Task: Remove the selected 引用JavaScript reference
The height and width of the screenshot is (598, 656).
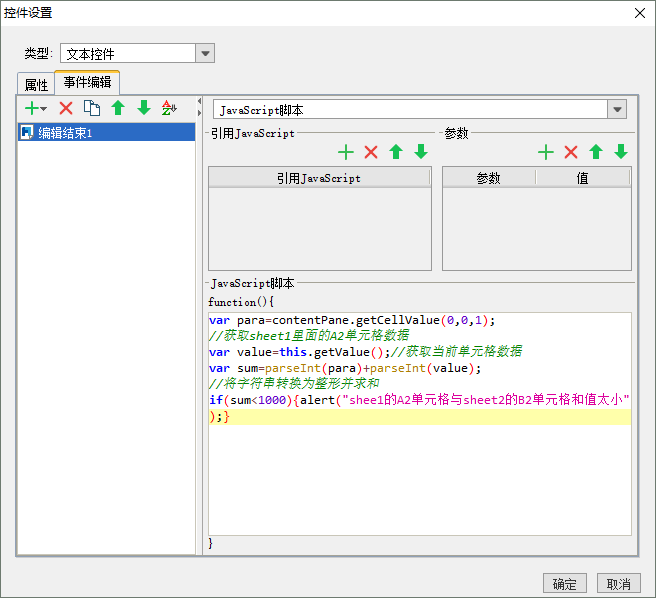Action: (371, 152)
